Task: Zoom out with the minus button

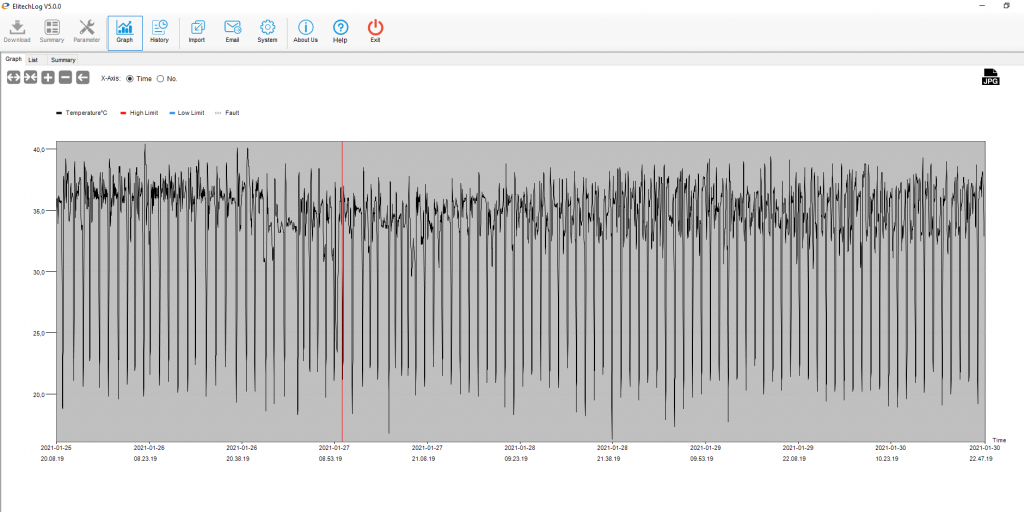Action: coord(65,78)
